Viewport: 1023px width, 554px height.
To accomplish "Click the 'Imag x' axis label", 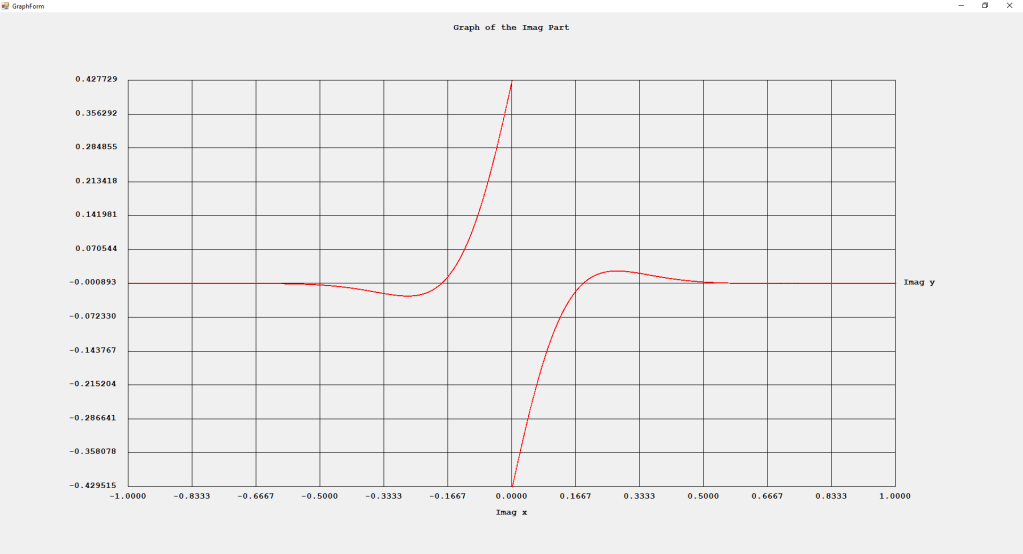I will pos(511,512).
